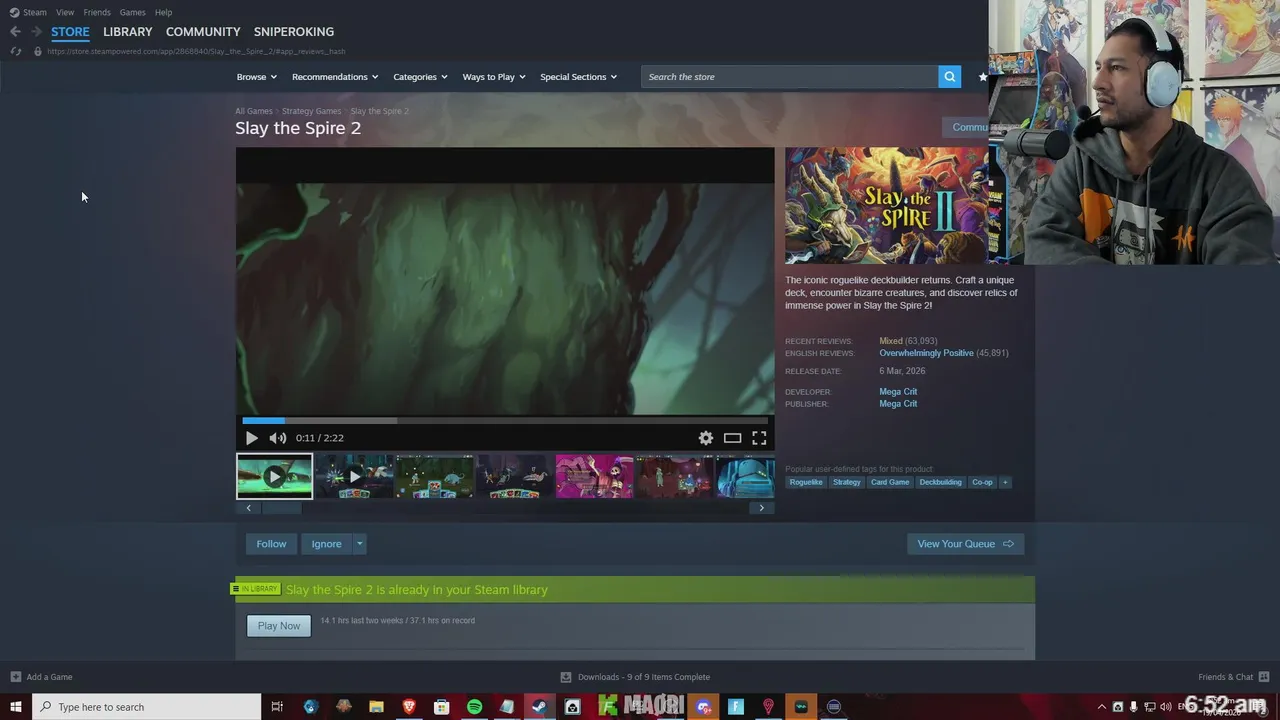Open the Mega Crit developer link
The image size is (1280, 720).
[898, 392]
